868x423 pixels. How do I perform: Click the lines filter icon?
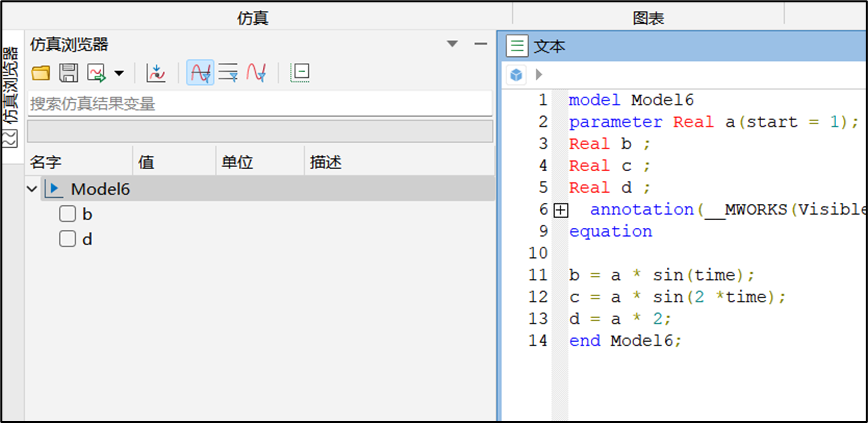[228, 73]
